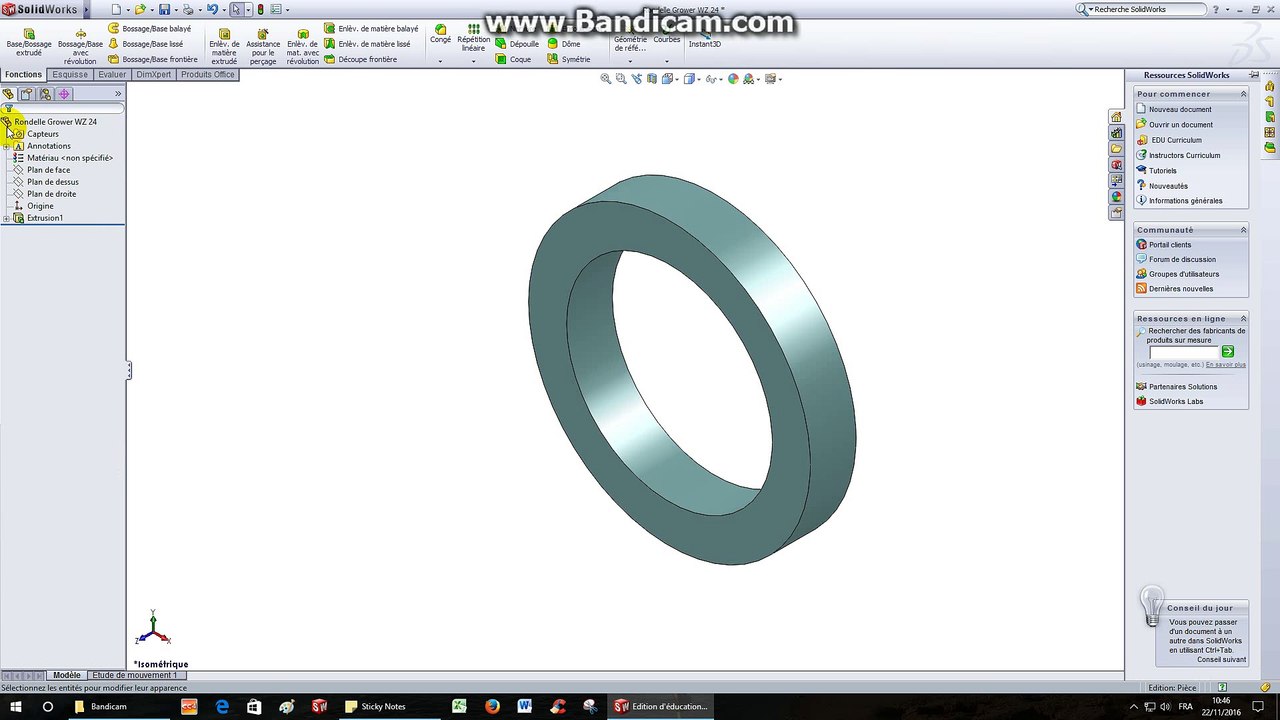
Task: Click Enlèv. de matière balayé
Action: click(x=371, y=29)
